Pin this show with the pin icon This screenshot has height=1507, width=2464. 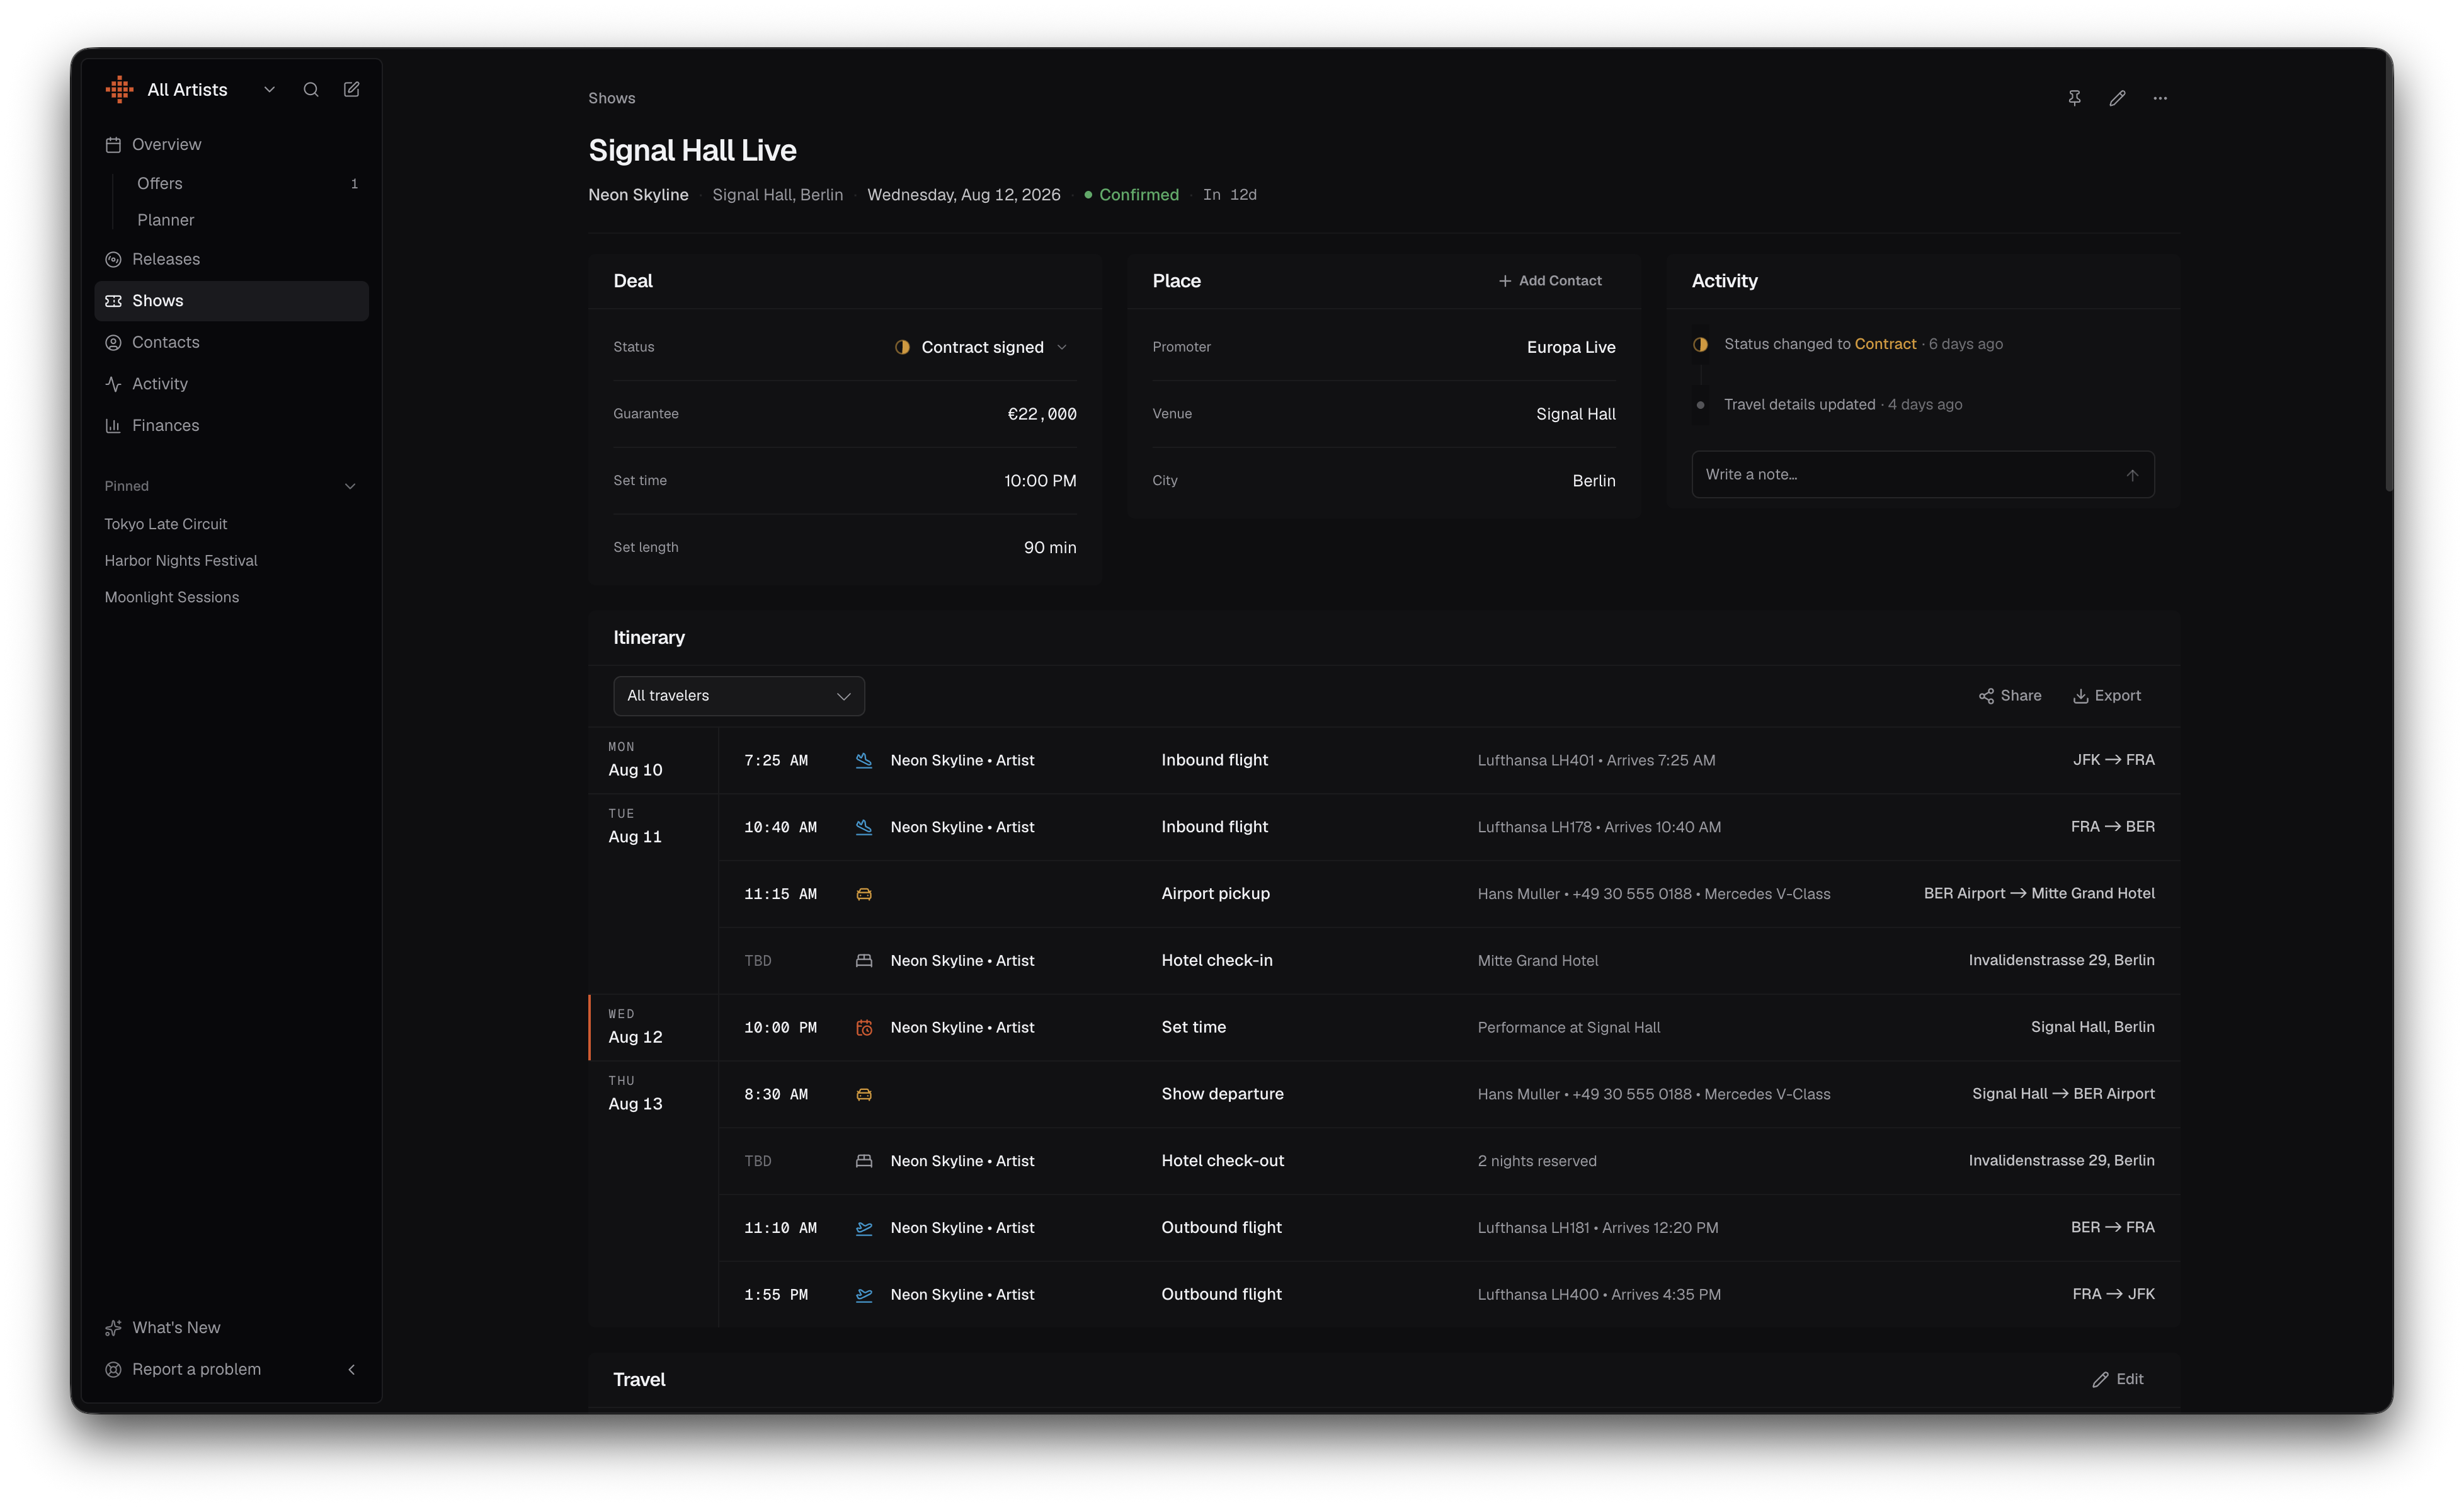(2074, 98)
